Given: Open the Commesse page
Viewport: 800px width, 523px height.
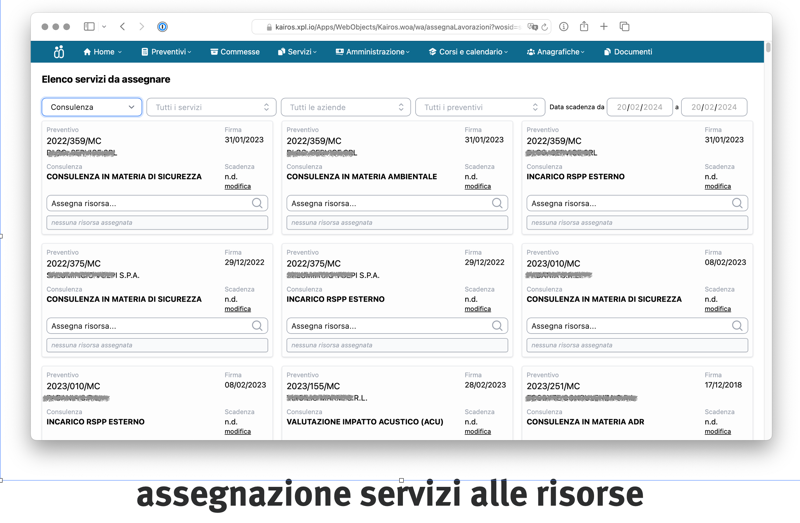Looking at the screenshot, I should tap(235, 52).
